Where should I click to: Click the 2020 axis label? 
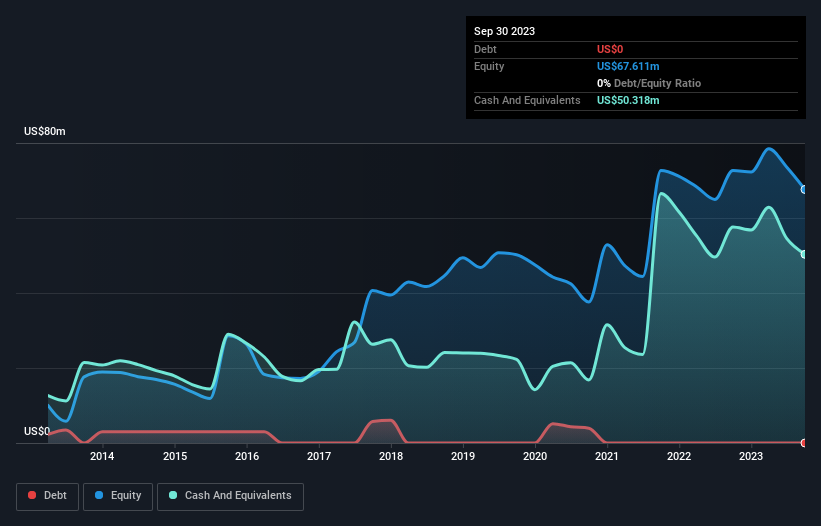535,456
